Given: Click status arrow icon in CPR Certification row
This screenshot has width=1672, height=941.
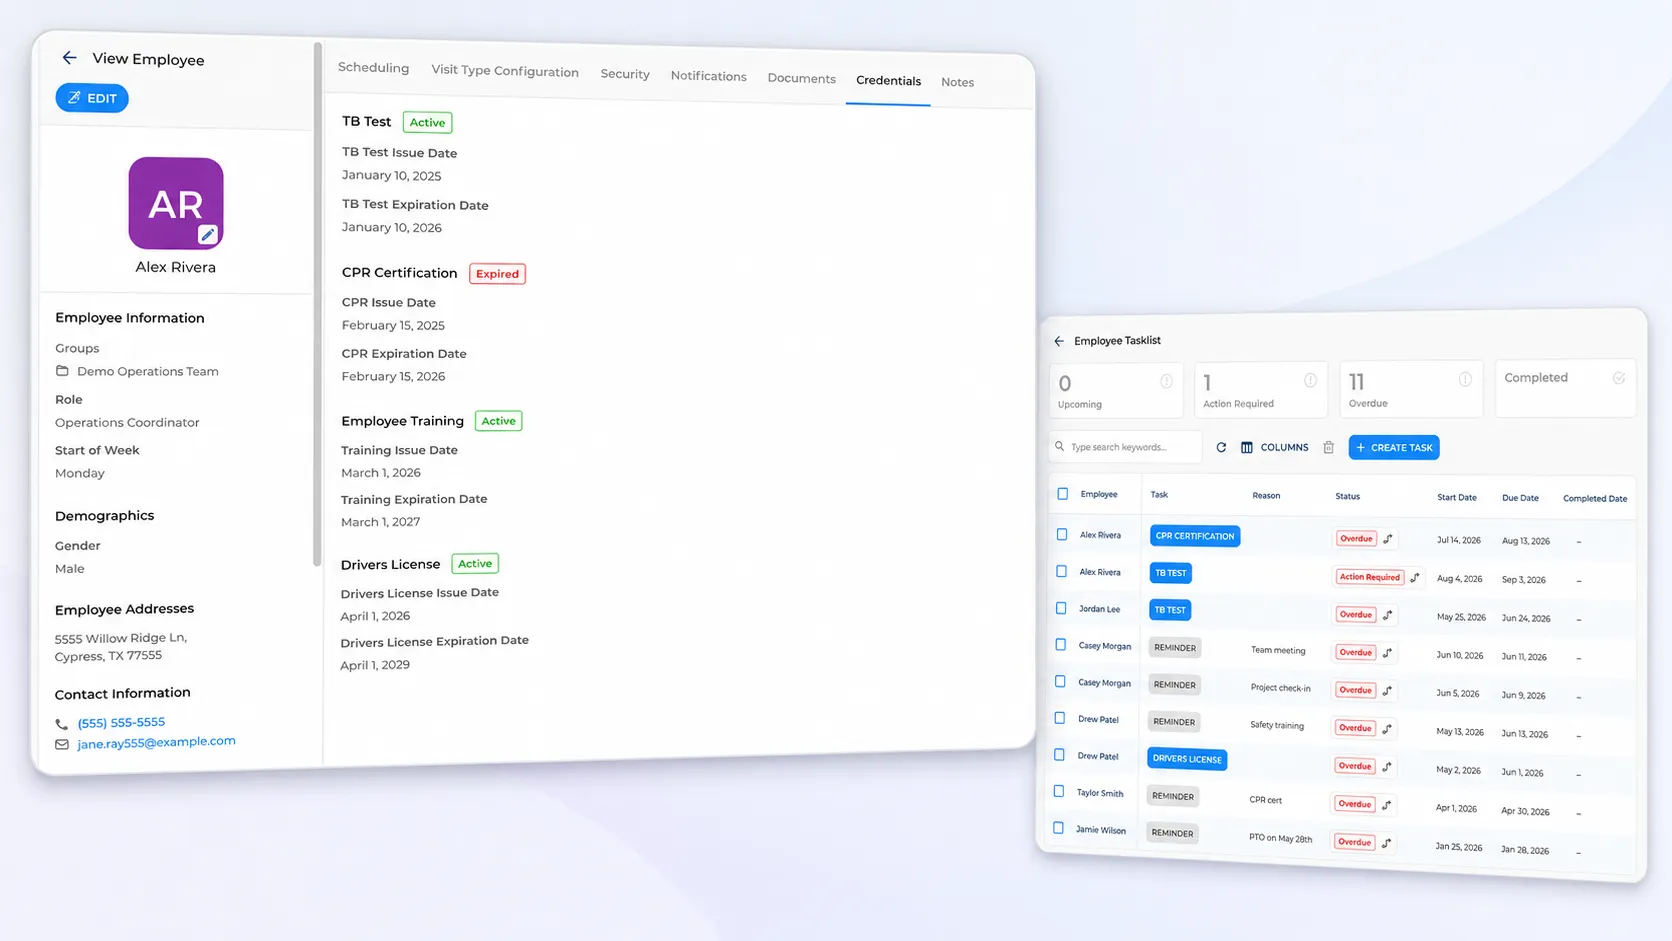Looking at the screenshot, I should [1388, 539].
